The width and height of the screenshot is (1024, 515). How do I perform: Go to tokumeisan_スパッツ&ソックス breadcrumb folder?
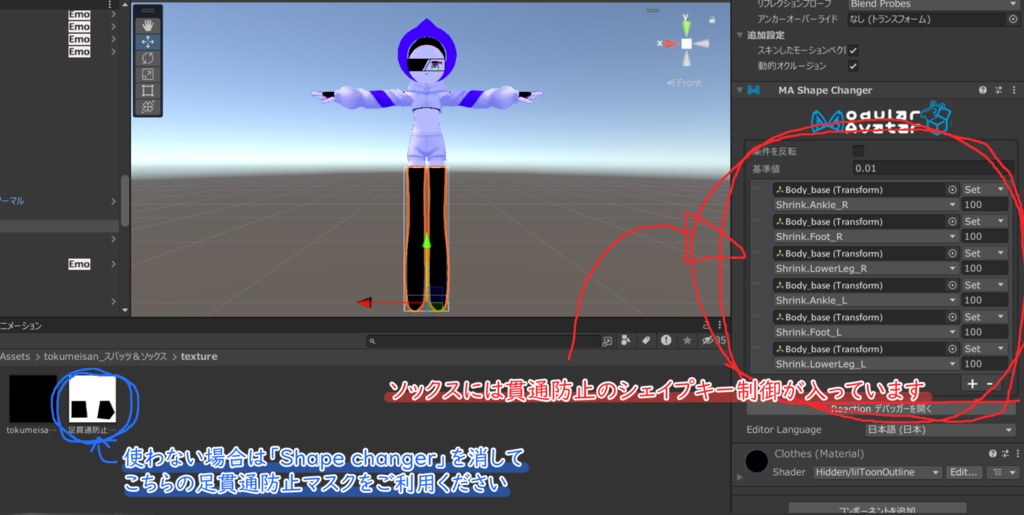tap(105, 357)
